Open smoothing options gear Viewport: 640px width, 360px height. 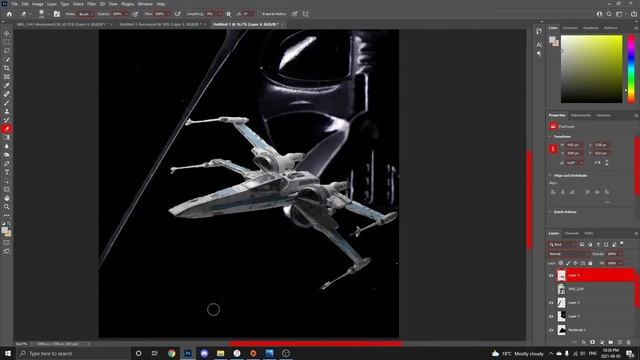click(x=229, y=14)
